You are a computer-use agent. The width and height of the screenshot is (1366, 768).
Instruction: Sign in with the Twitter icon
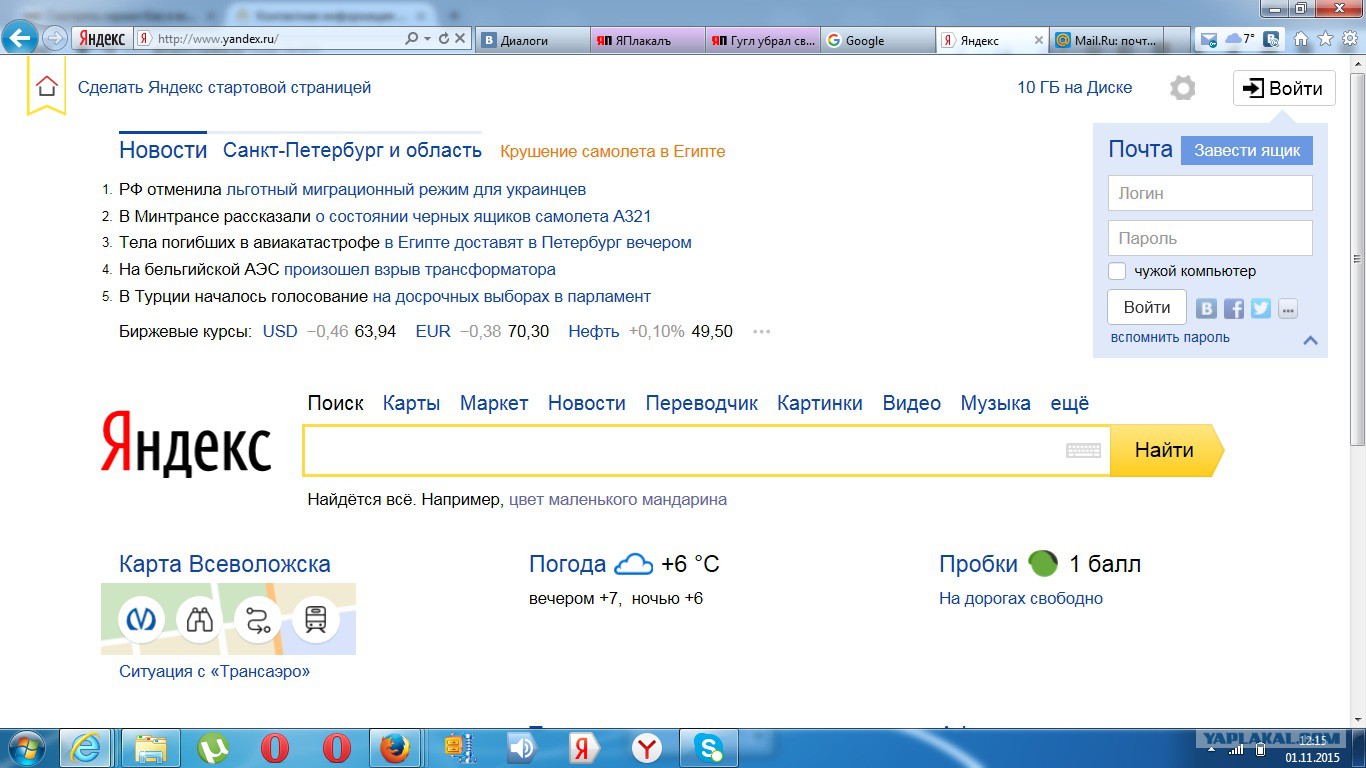click(1261, 308)
